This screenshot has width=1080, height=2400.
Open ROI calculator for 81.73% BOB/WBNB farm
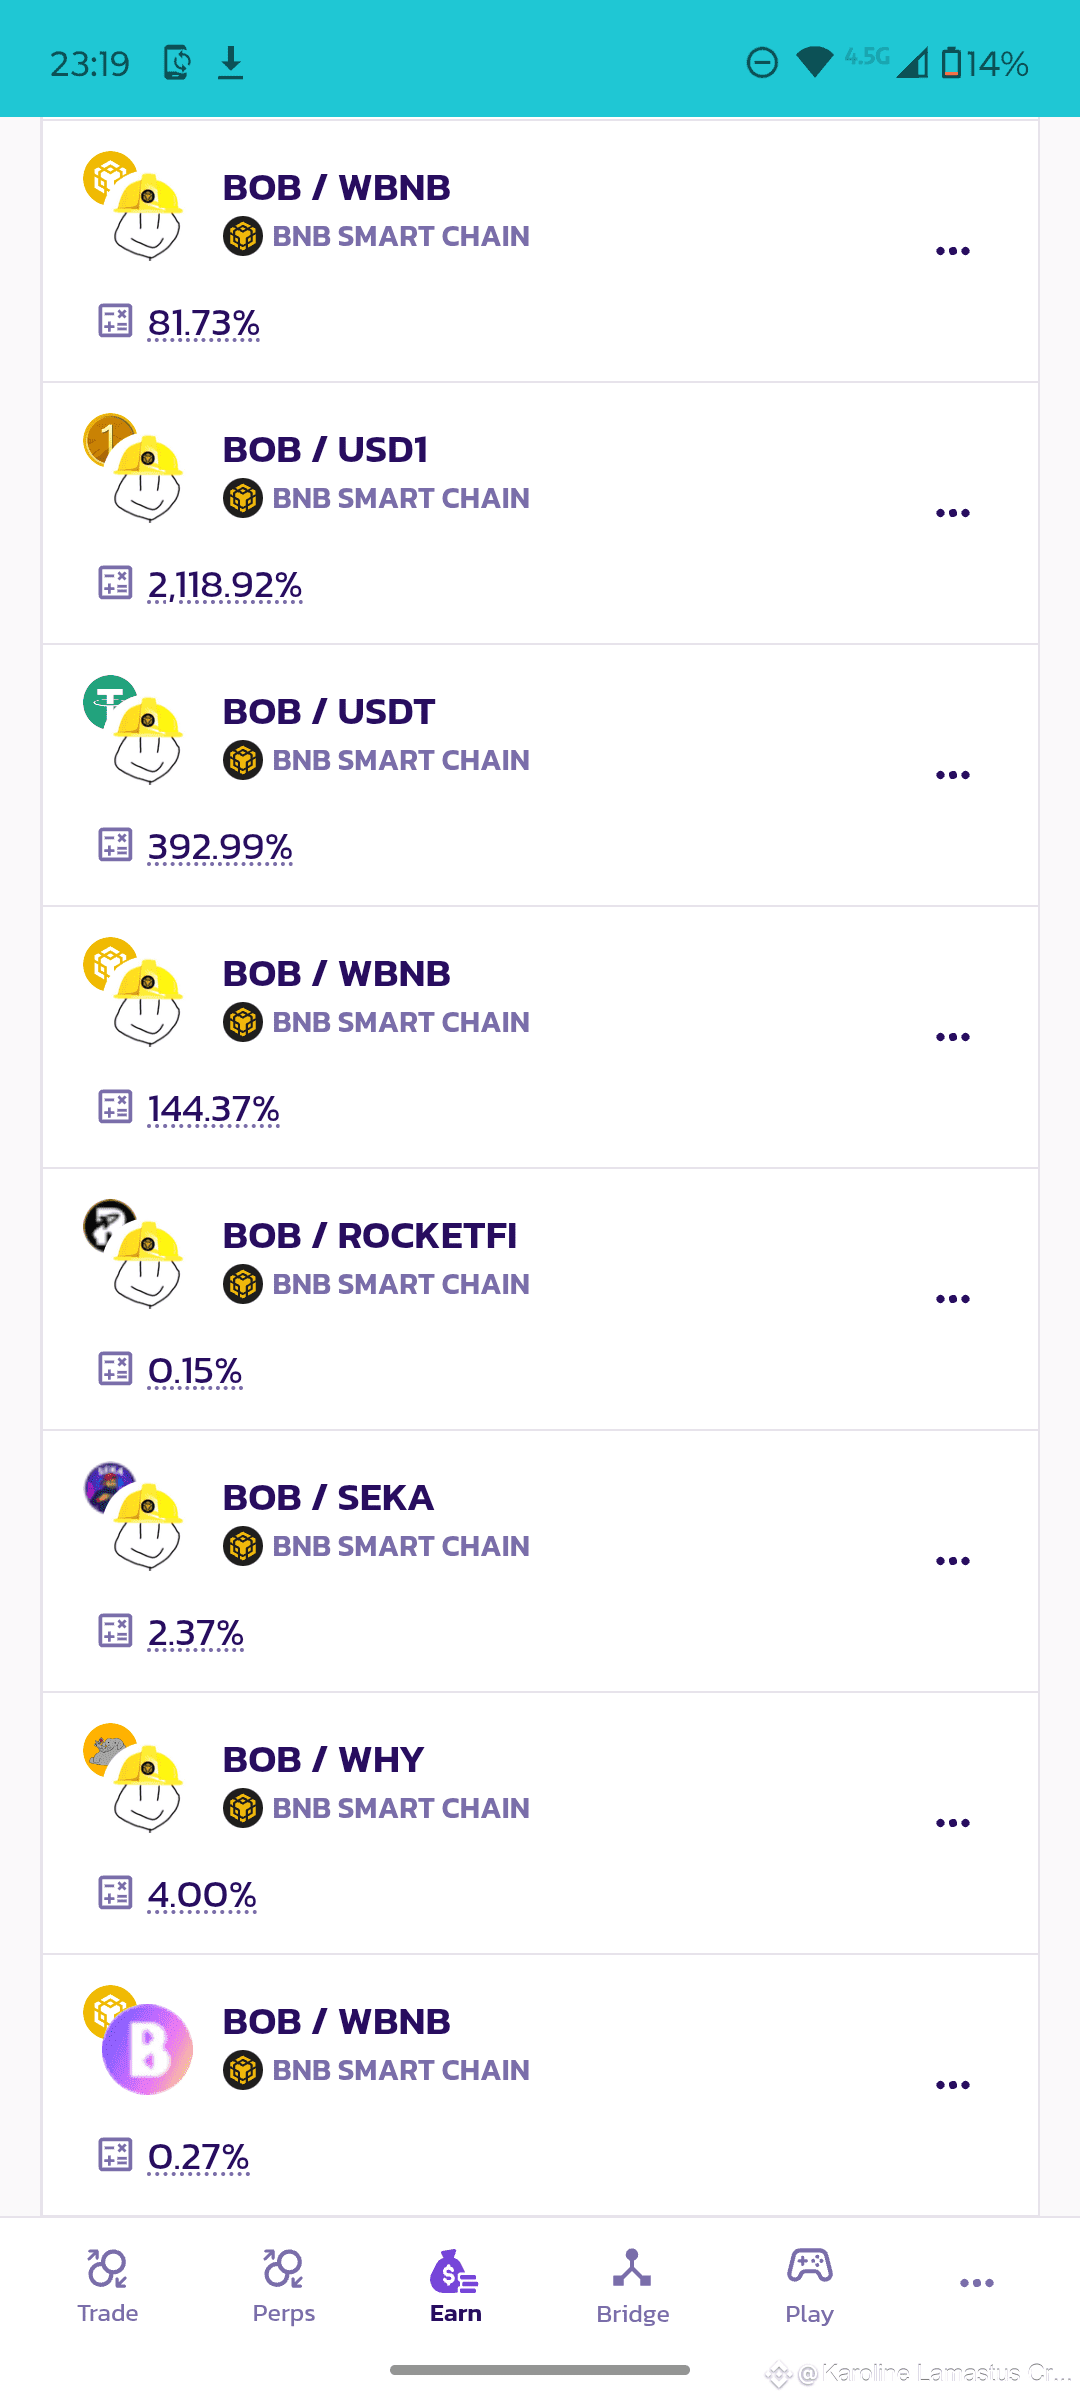115,320
